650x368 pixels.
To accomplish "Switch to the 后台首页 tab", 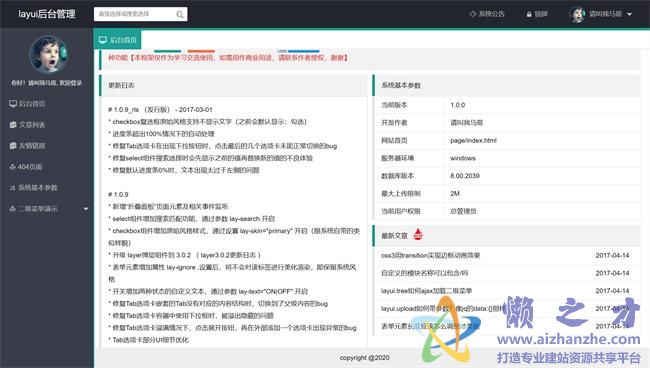I will pyautogui.click(x=118, y=40).
